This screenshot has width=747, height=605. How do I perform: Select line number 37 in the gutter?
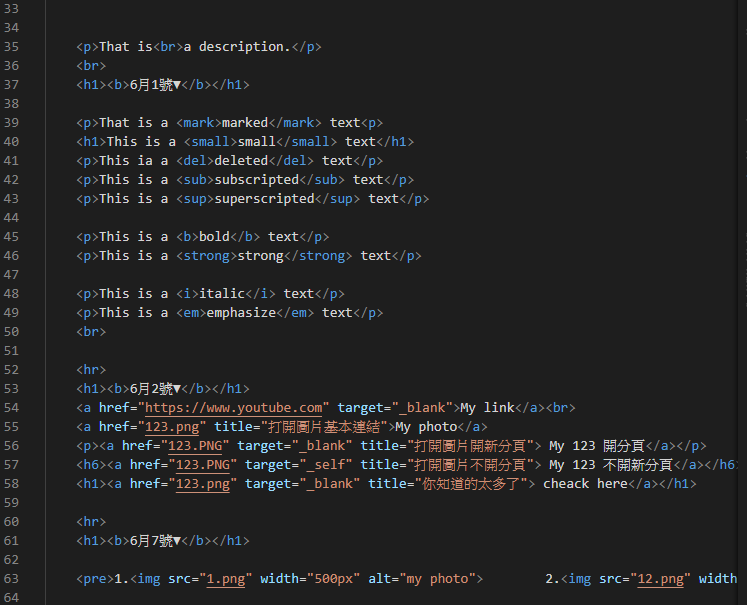point(11,85)
